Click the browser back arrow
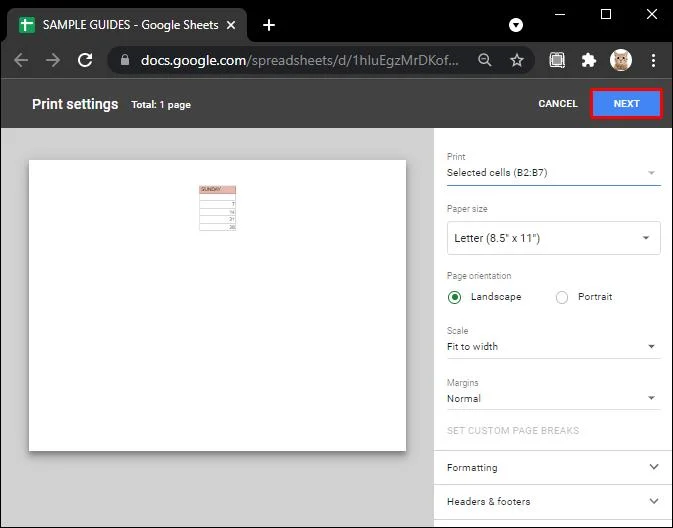 pyautogui.click(x=21, y=60)
